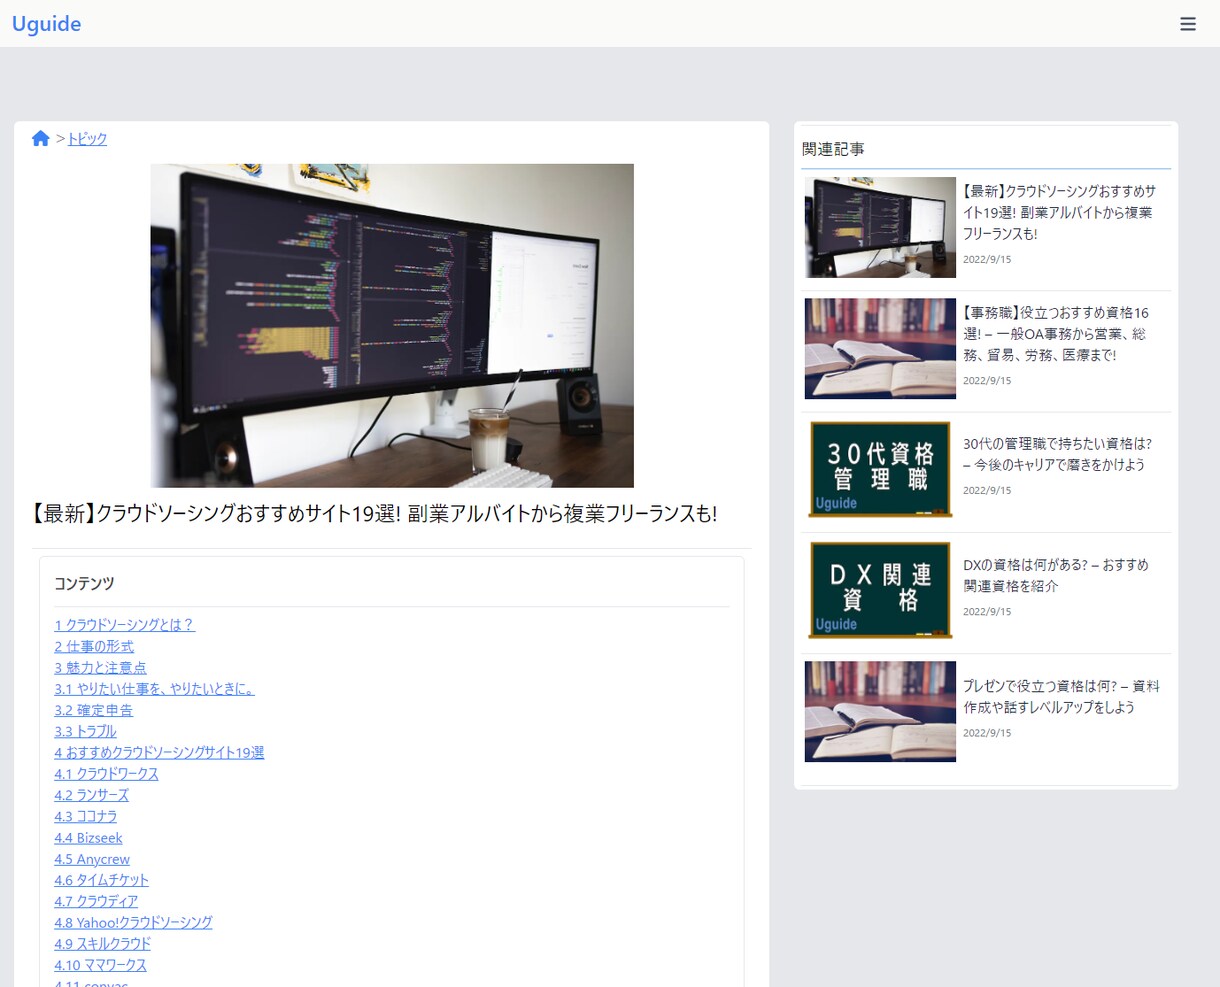Open contents link 4.10 ママワークス

click(x=100, y=965)
